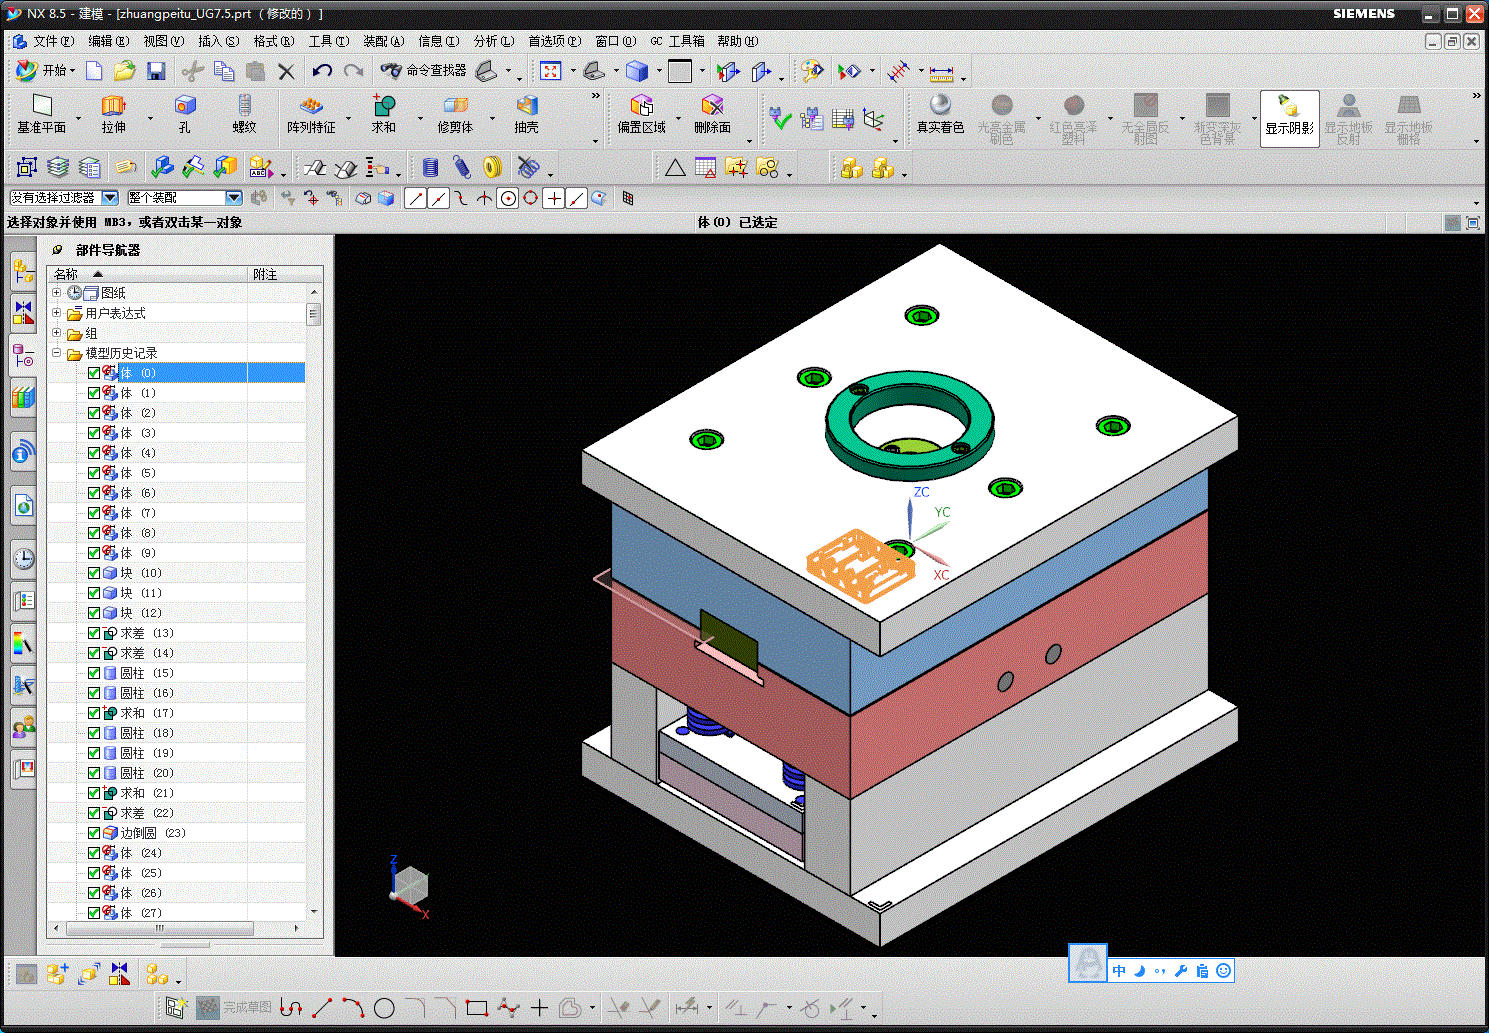Select the 基准平面 datum plane tool

point(41,114)
